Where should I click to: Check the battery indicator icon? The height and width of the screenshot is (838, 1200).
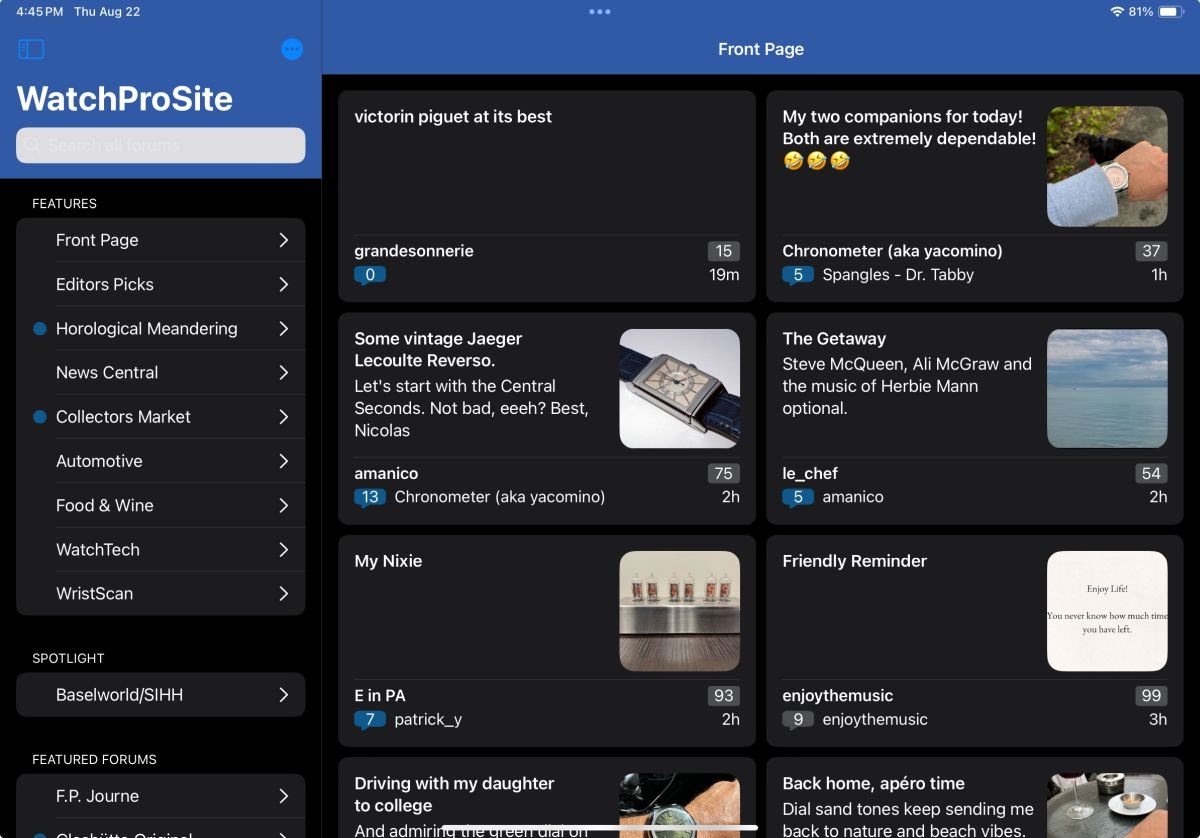[1172, 12]
